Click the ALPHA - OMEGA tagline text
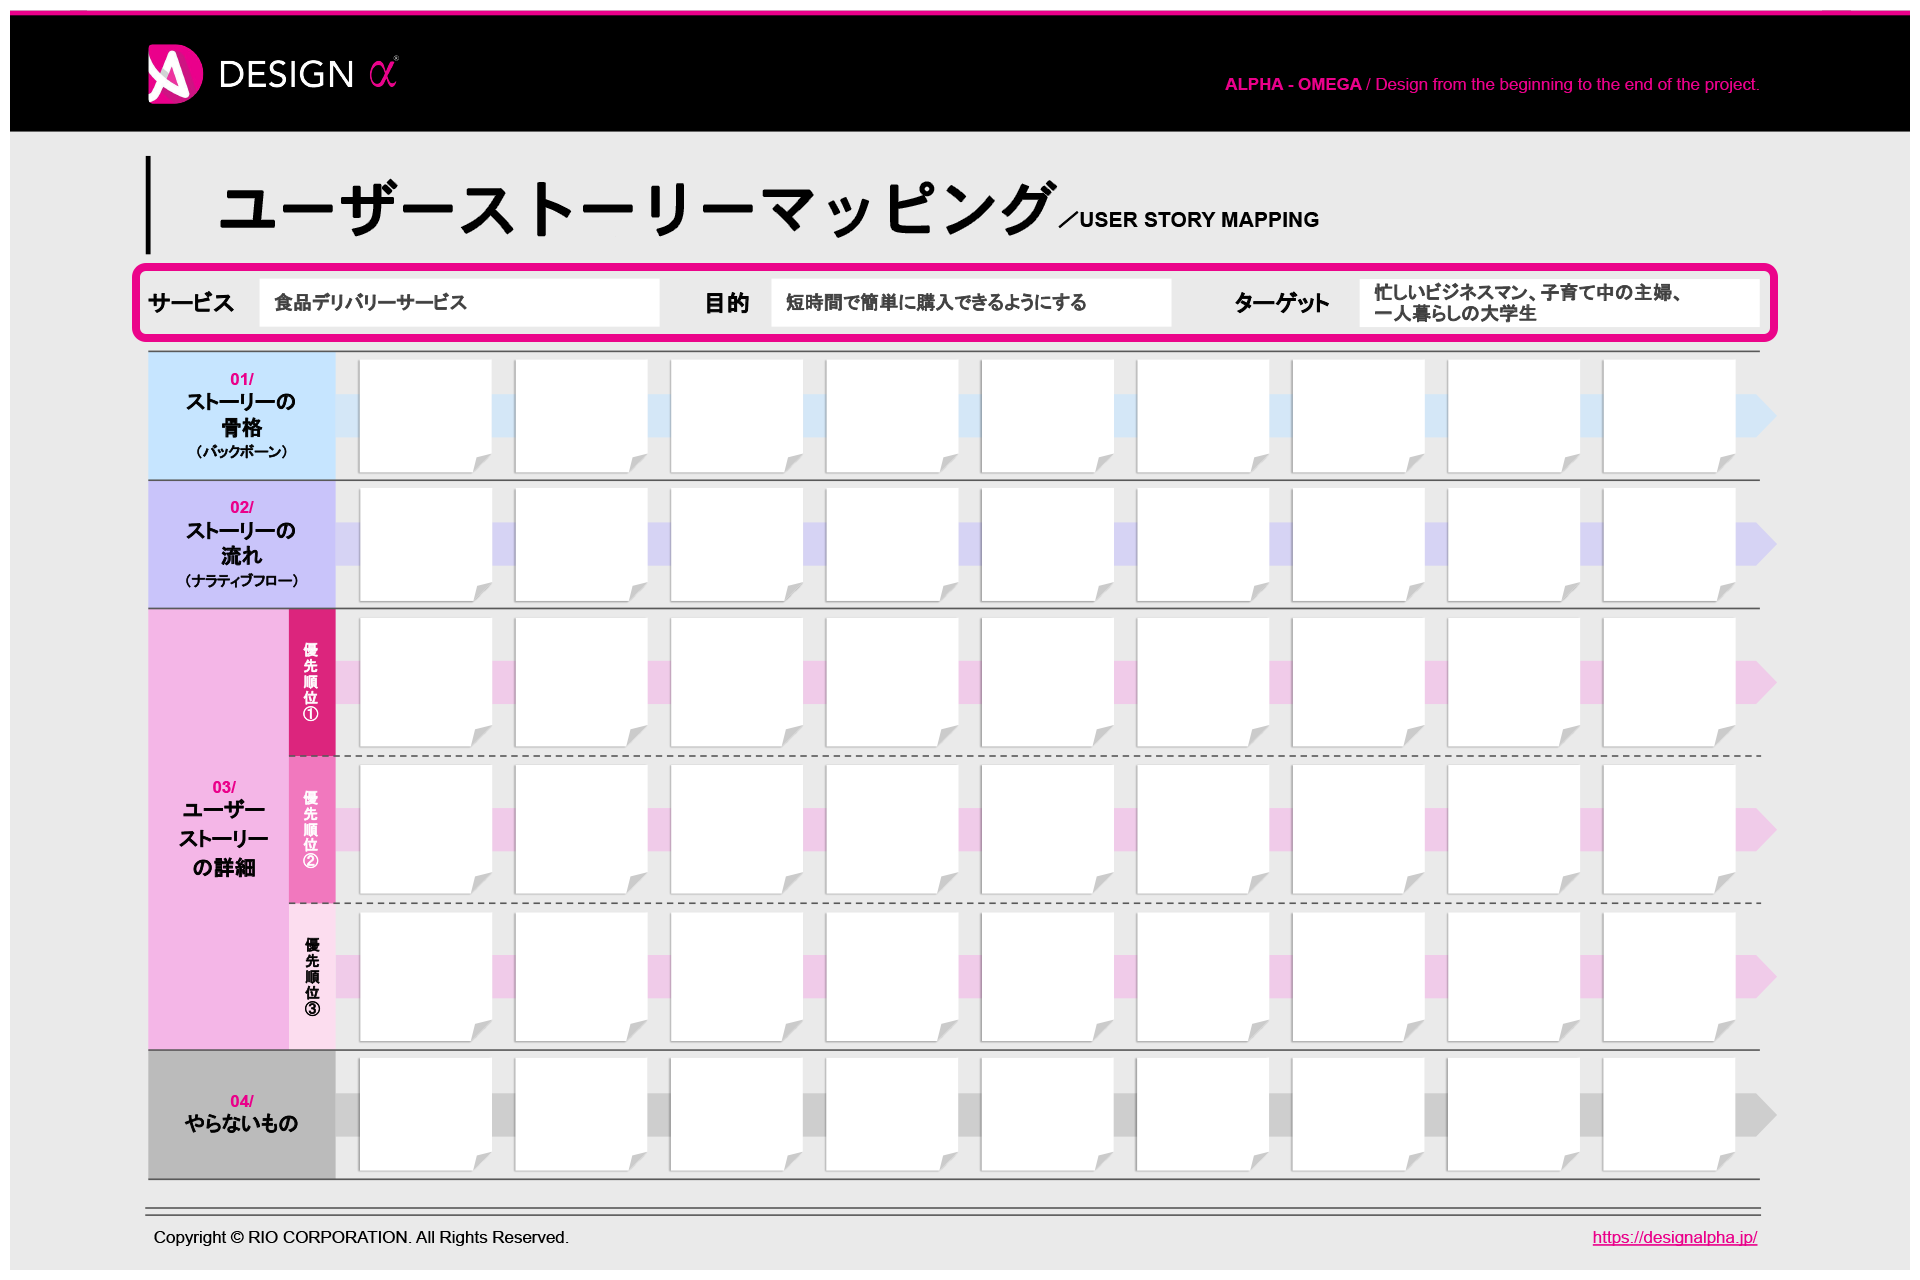Screen dimensions: 1920x1280 (x=1491, y=84)
